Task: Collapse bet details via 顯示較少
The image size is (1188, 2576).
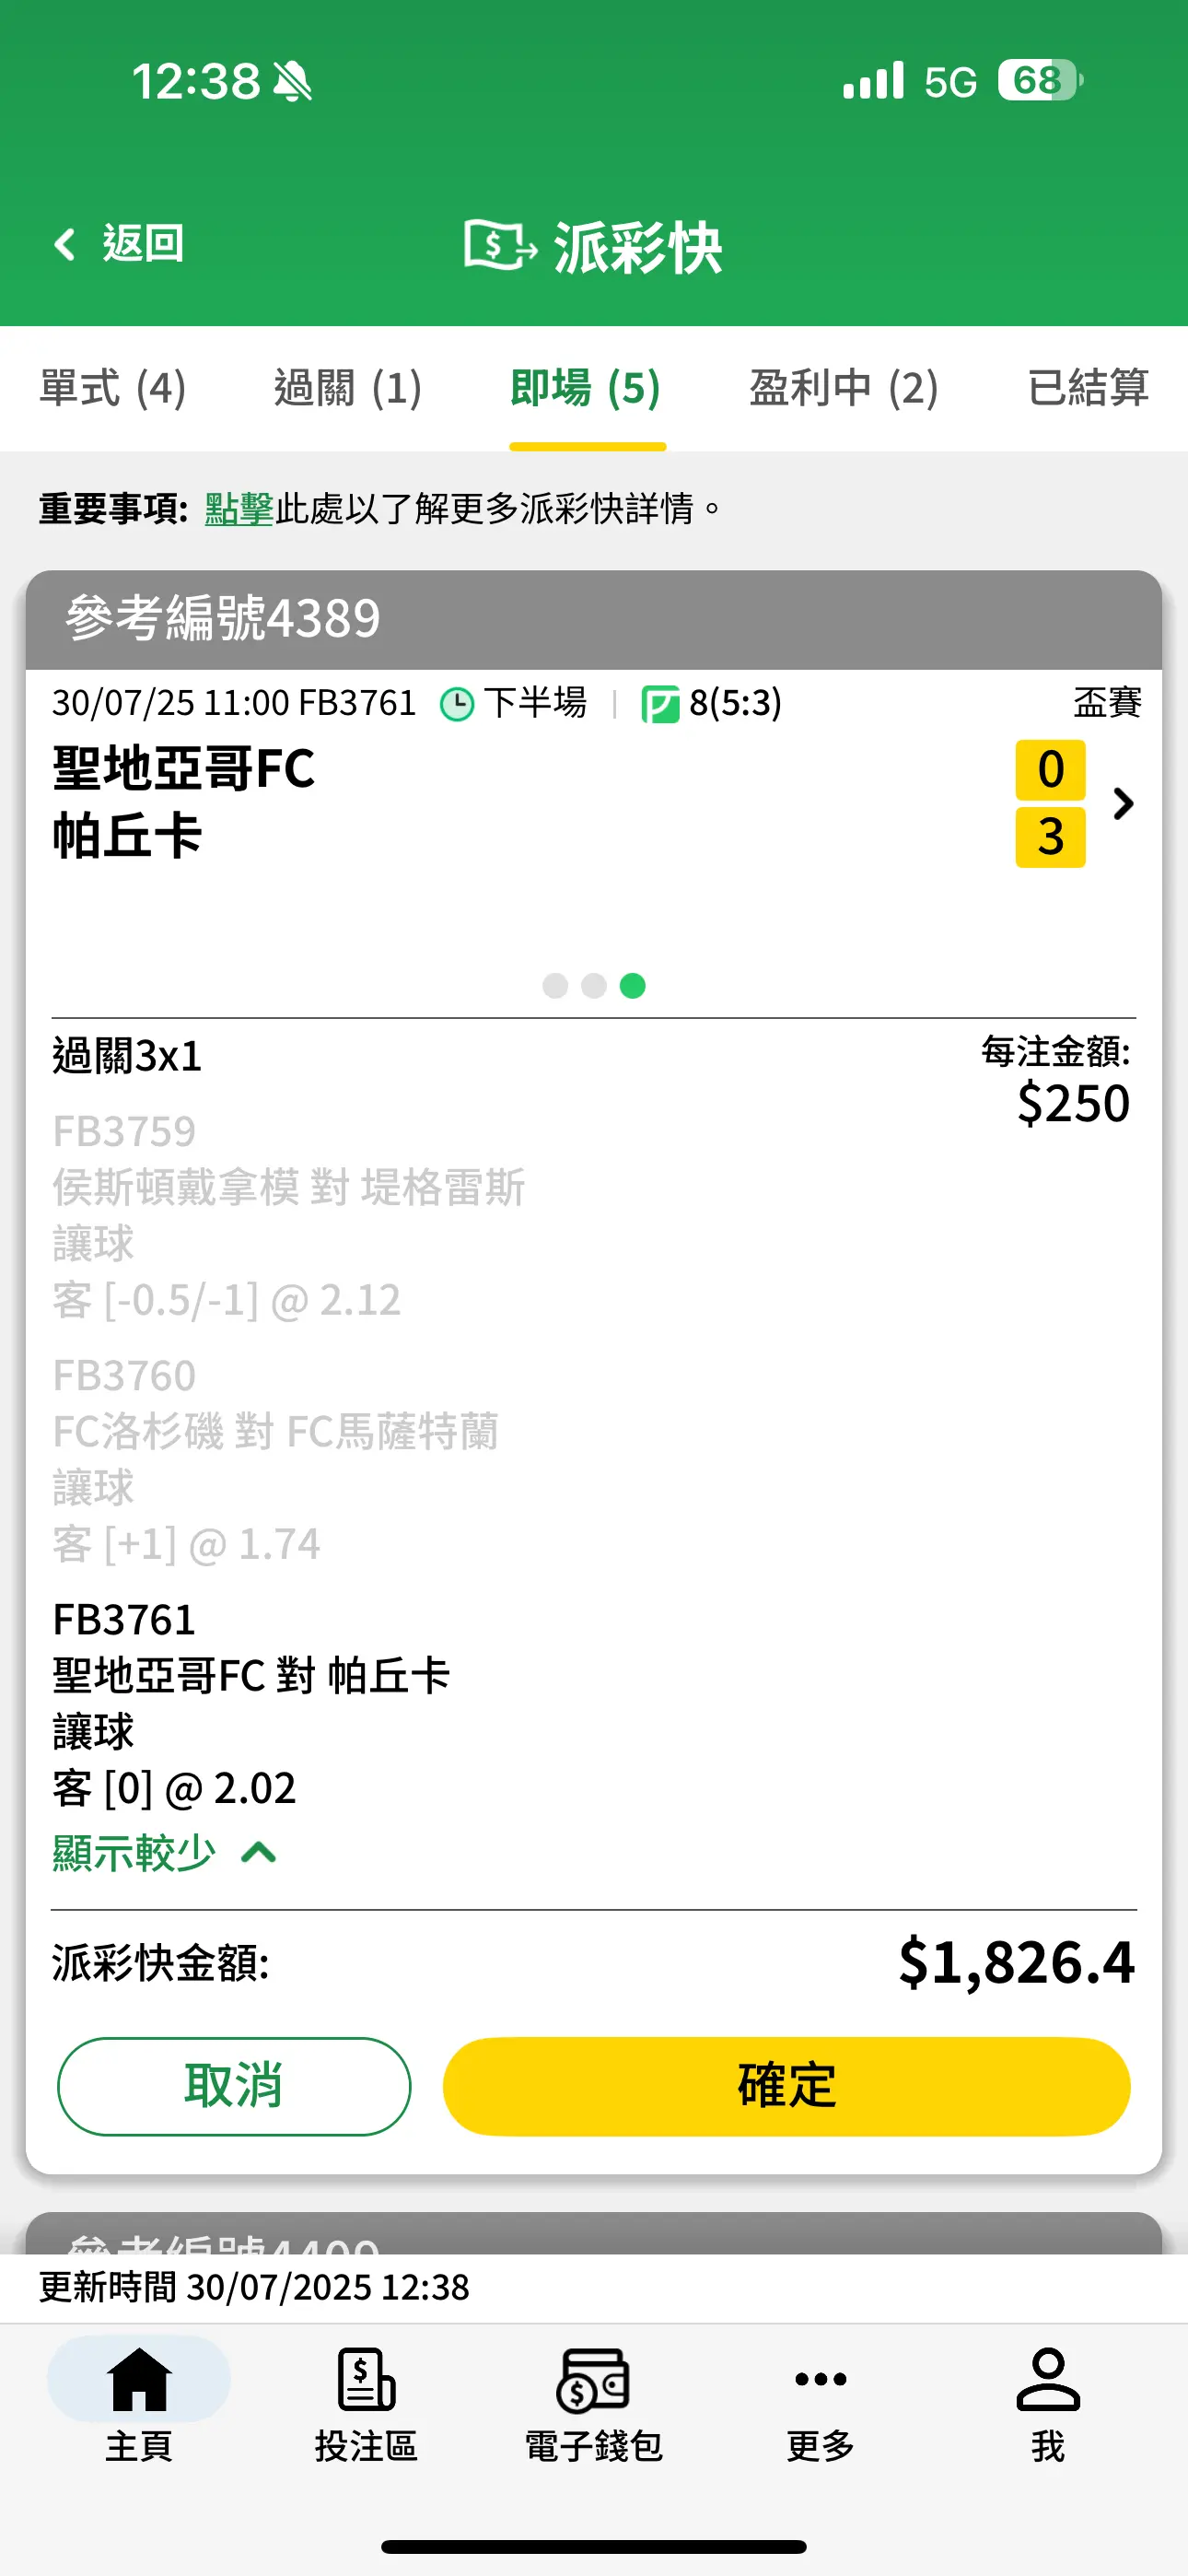Action: point(165,1853)
